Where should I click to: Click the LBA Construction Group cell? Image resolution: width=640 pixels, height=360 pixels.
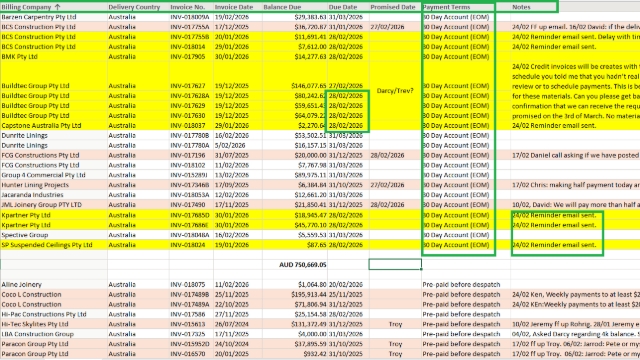(x=53, y=334)
